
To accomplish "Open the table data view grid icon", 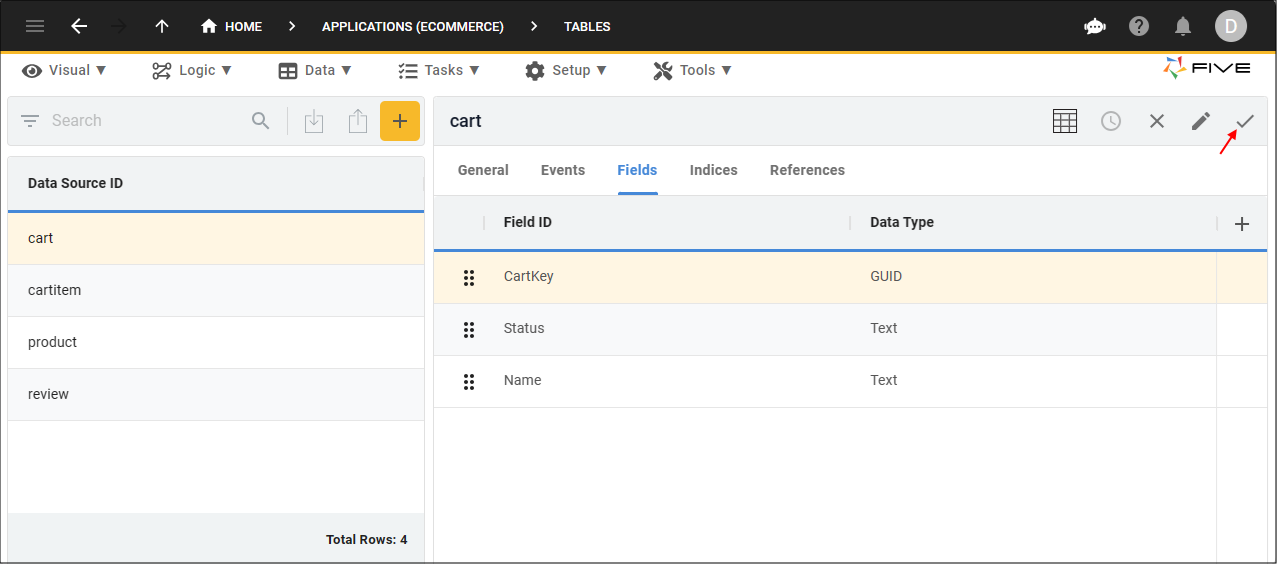I will [1065, 121].
